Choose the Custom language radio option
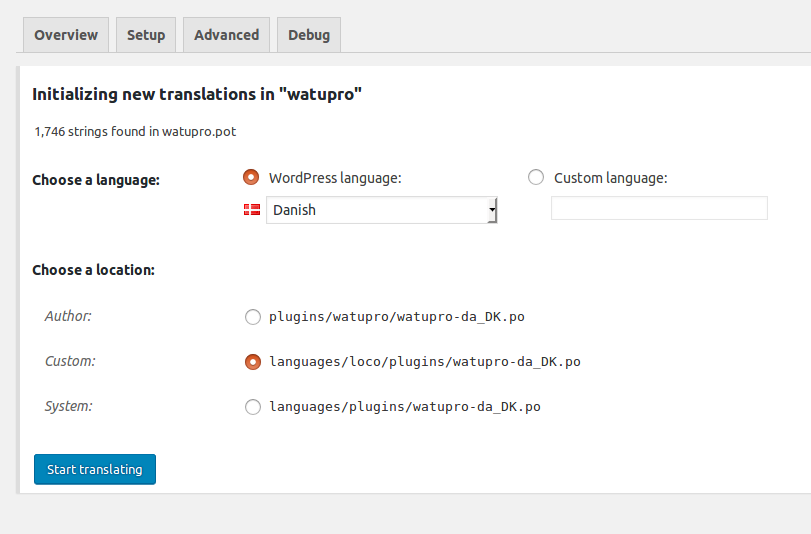The image size is (811, 534). (536, 177)
